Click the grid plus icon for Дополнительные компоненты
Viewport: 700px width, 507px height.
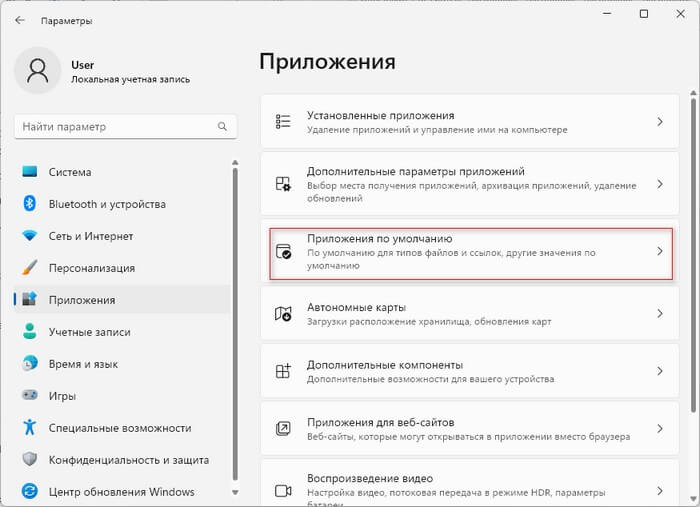click(x=283, y=371)
